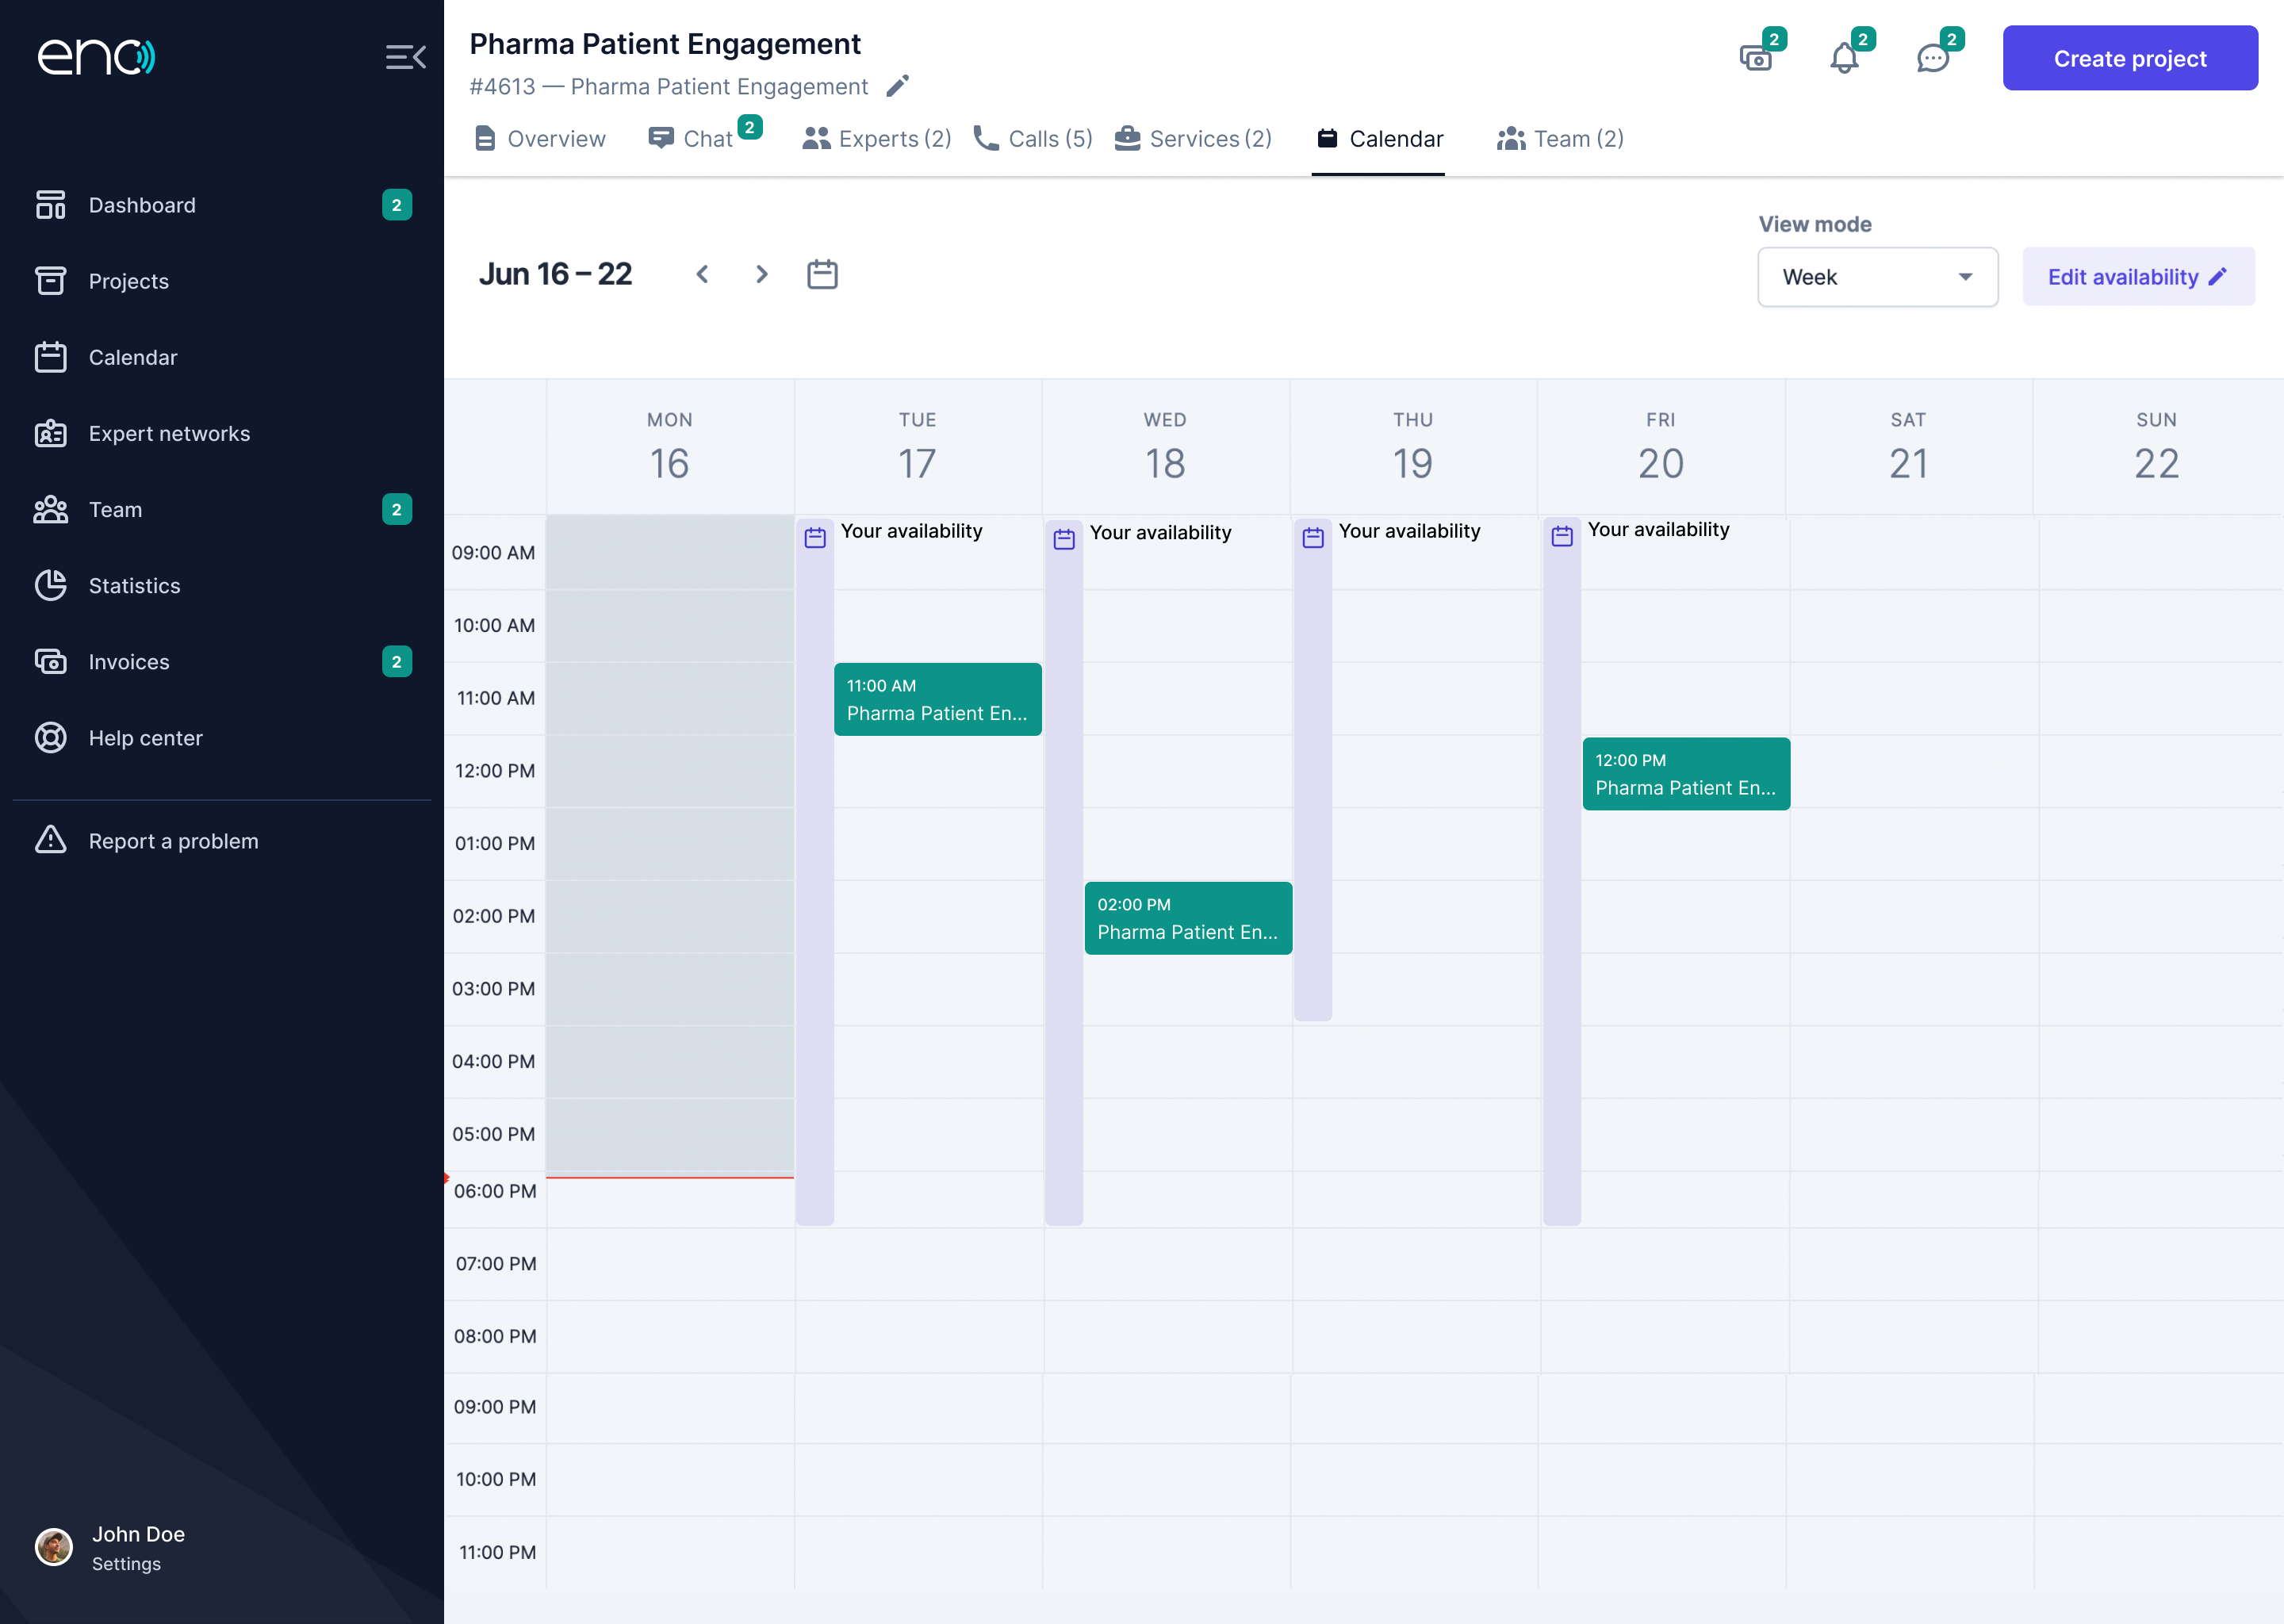Click the pencil icon next to project name
This screenshot has width=2284, height=1624.
point(897,86)
